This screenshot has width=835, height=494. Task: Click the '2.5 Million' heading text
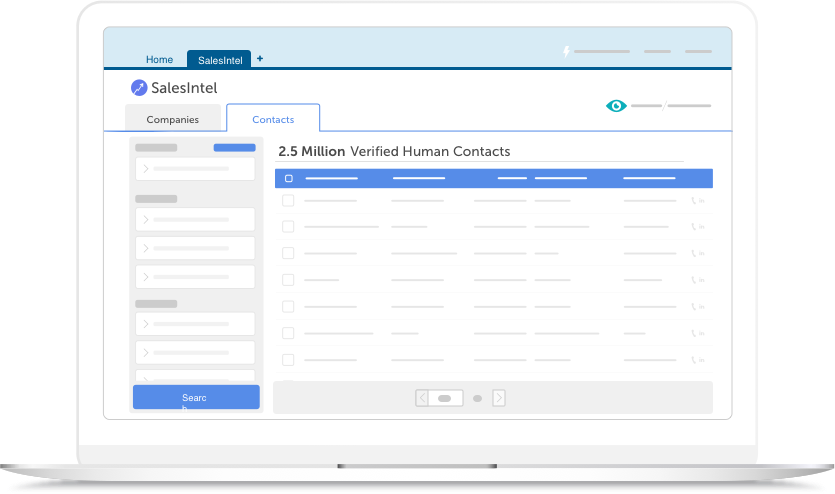pyautogui.click(x=312, y=151)
